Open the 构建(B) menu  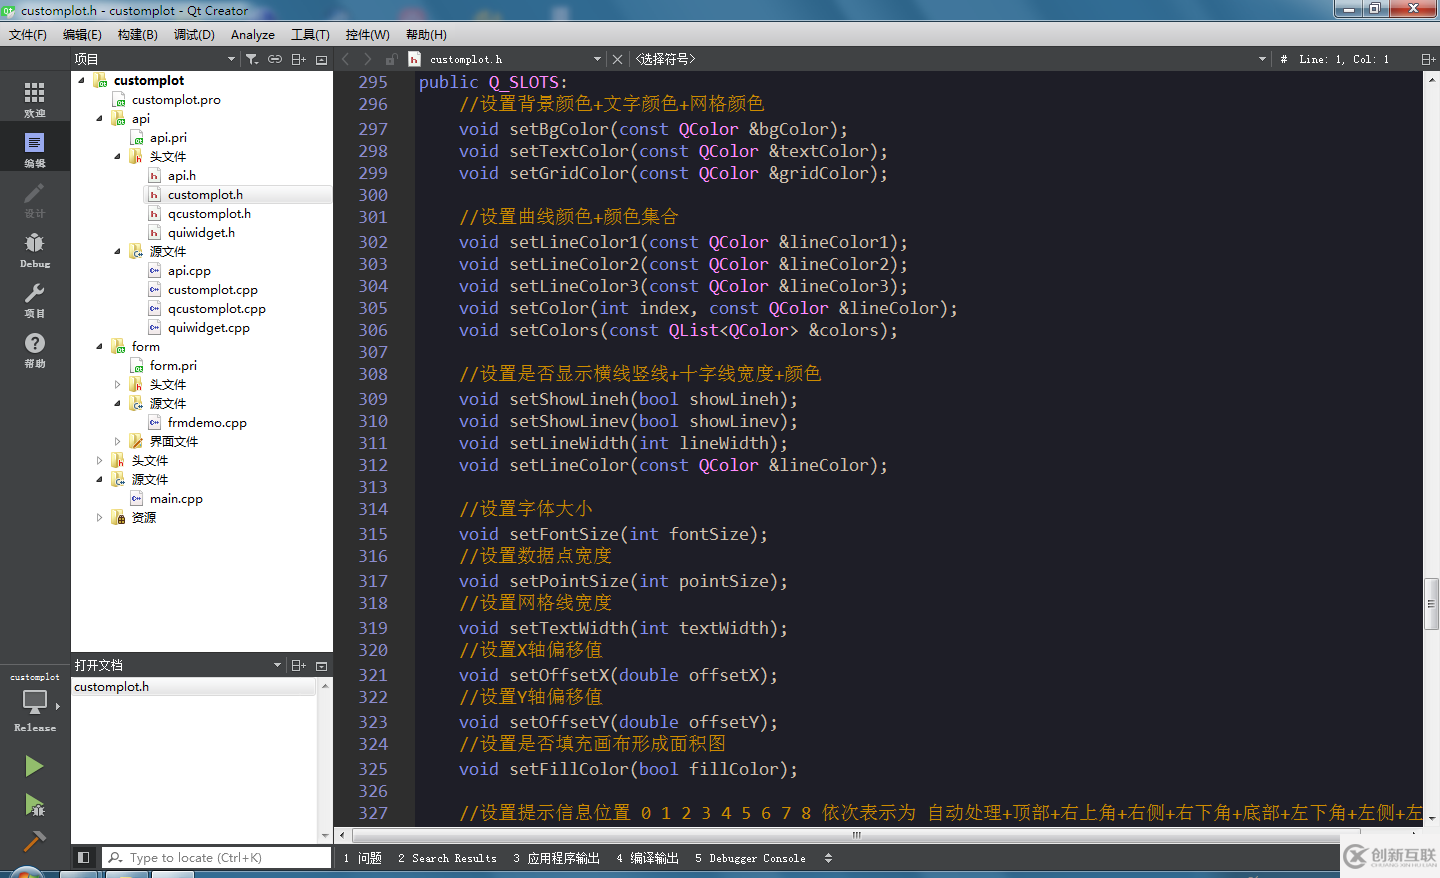pyautogui.click(x=137, y=34)
